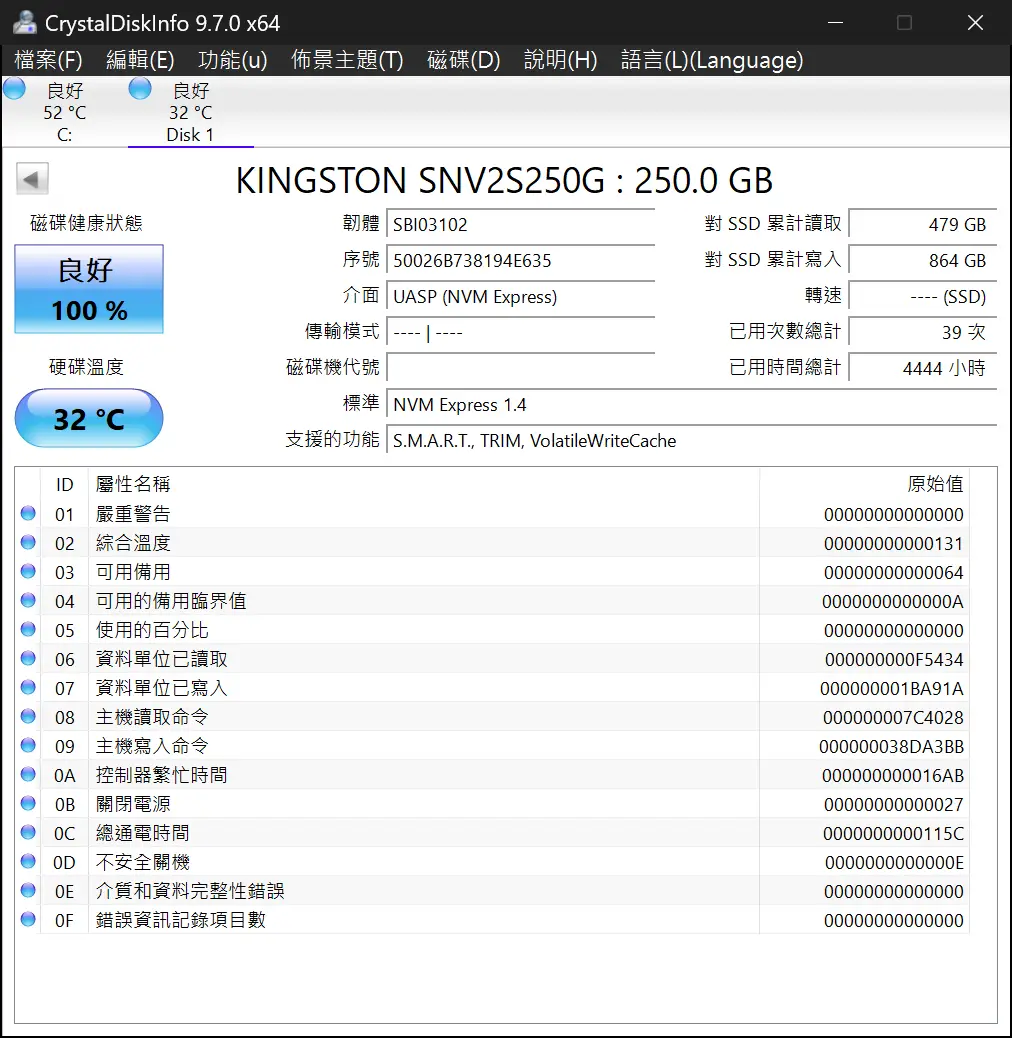Open the 檔案(F) menu
Image resolution: width=1012 pixels, height=1038 pixels.
[48, 60]
